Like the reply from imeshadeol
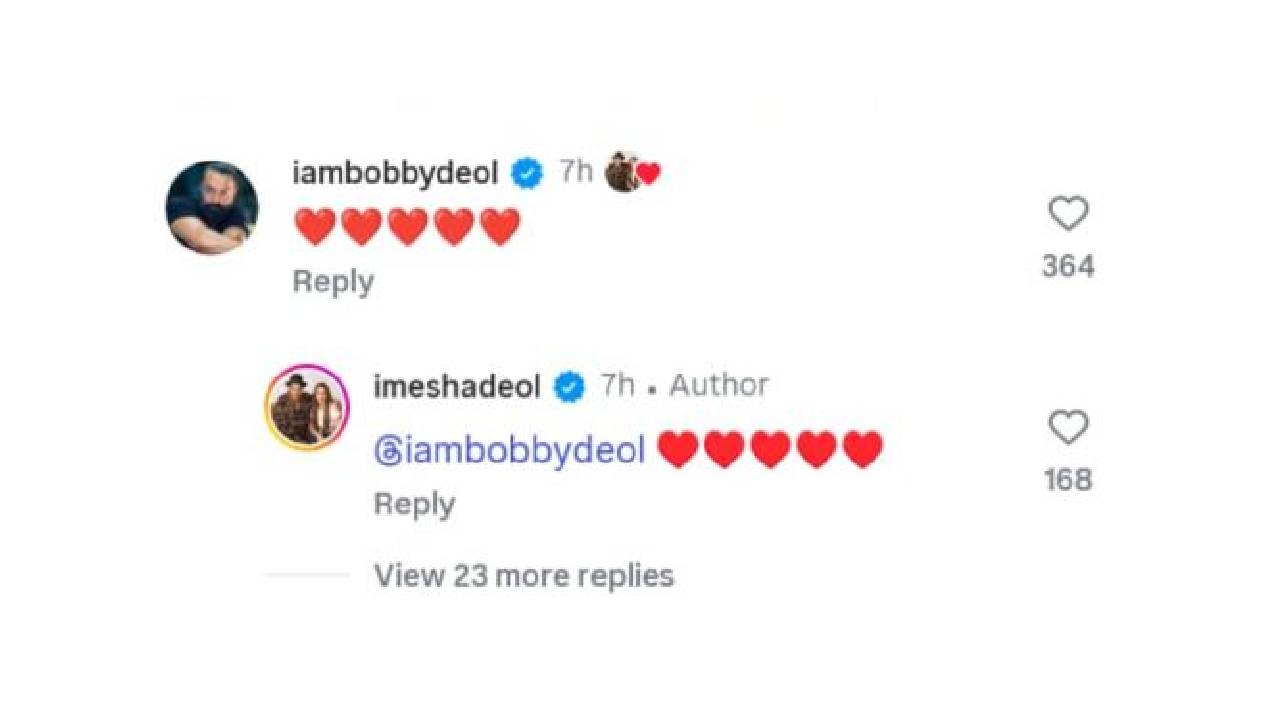Viewport: 1280px width, 720px height. coord(1068,428)
